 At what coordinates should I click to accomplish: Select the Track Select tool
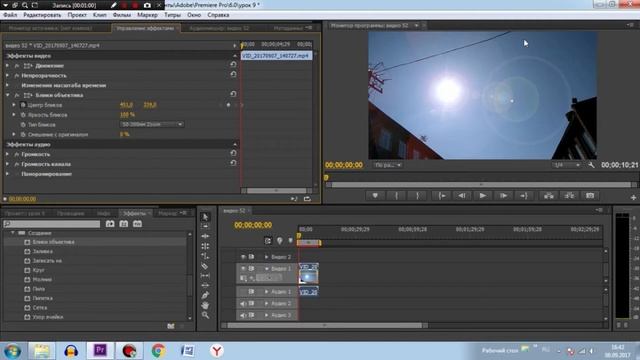(x=205, y=227)
